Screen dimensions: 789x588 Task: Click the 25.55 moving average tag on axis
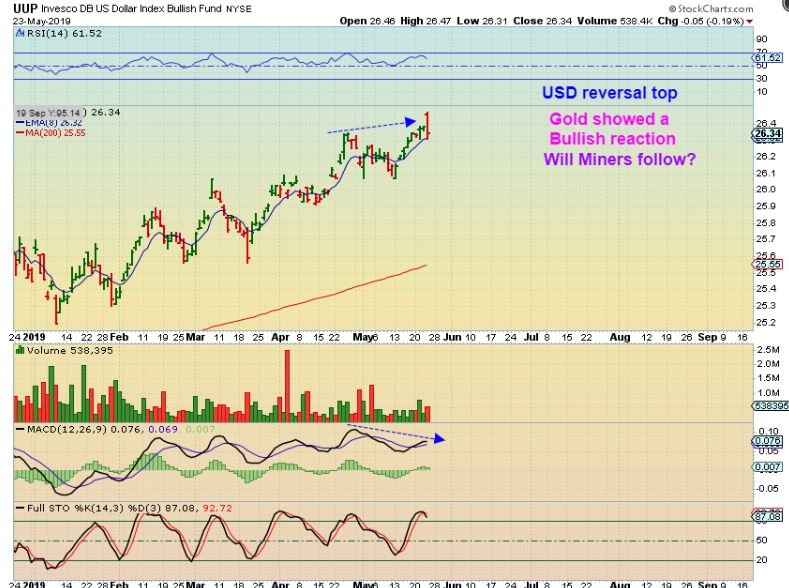click(x=768, y=264)
